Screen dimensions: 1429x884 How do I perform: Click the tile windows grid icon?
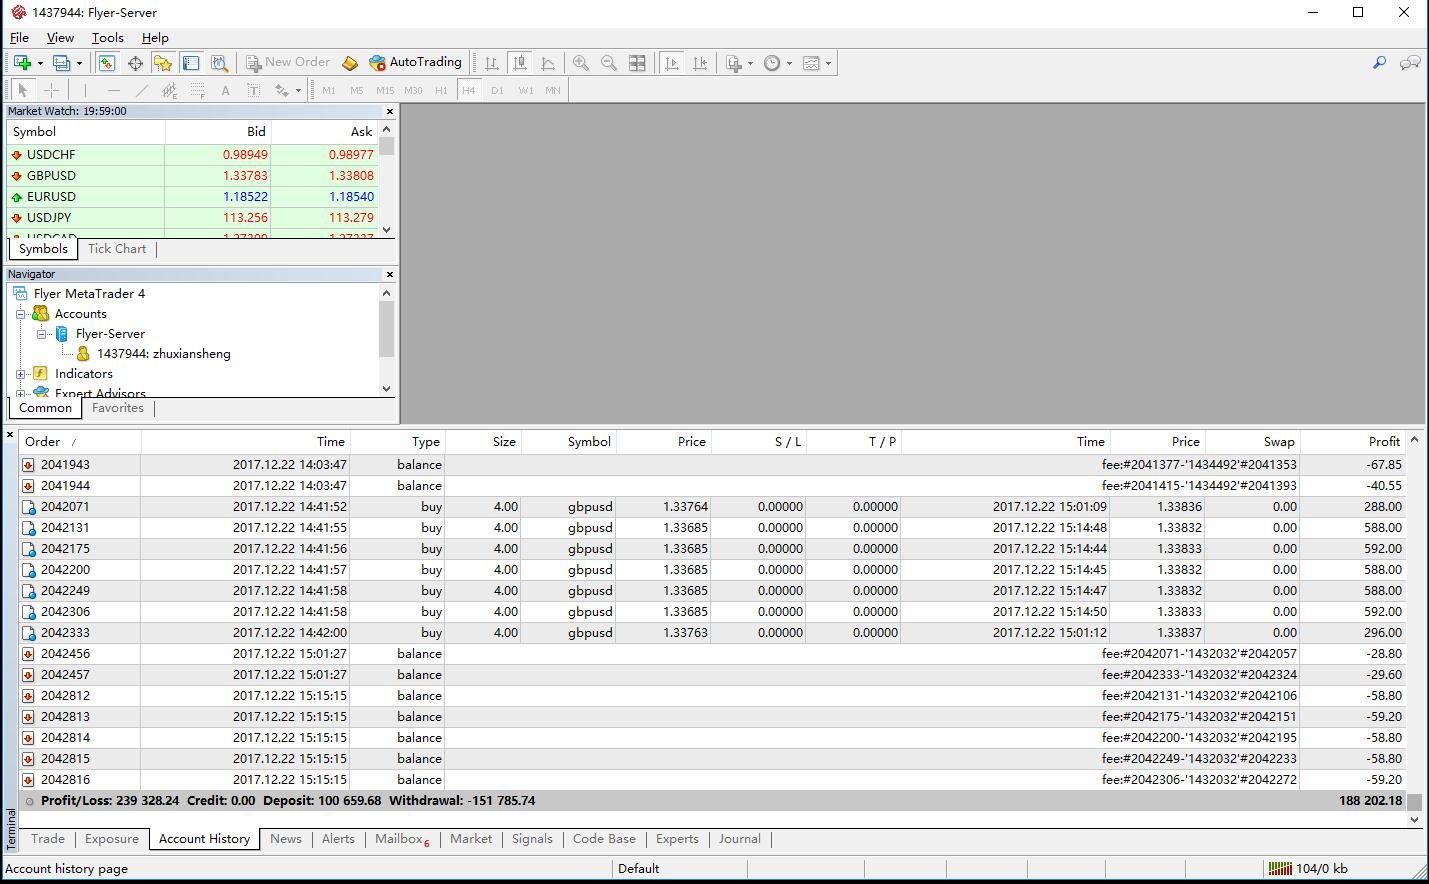pyautogui.click(x=637, y=63)
